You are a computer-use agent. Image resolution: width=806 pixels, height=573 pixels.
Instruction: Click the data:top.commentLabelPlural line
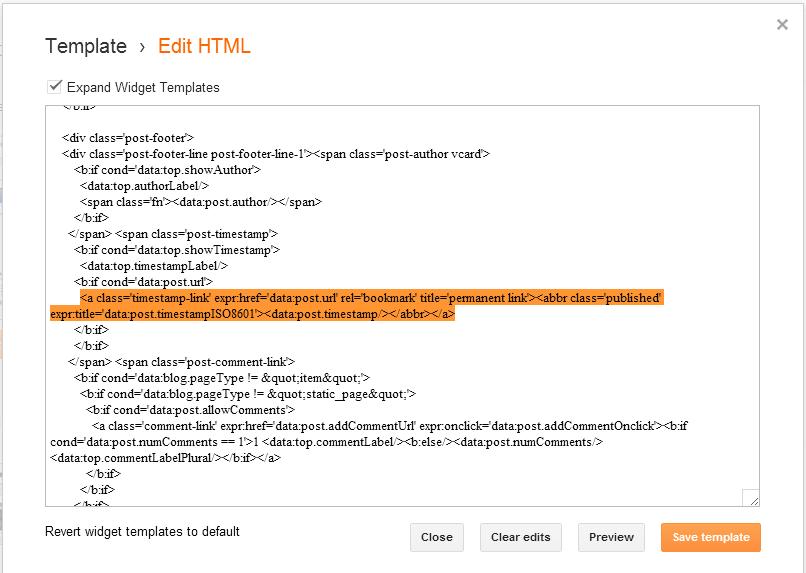coord(166,458)
